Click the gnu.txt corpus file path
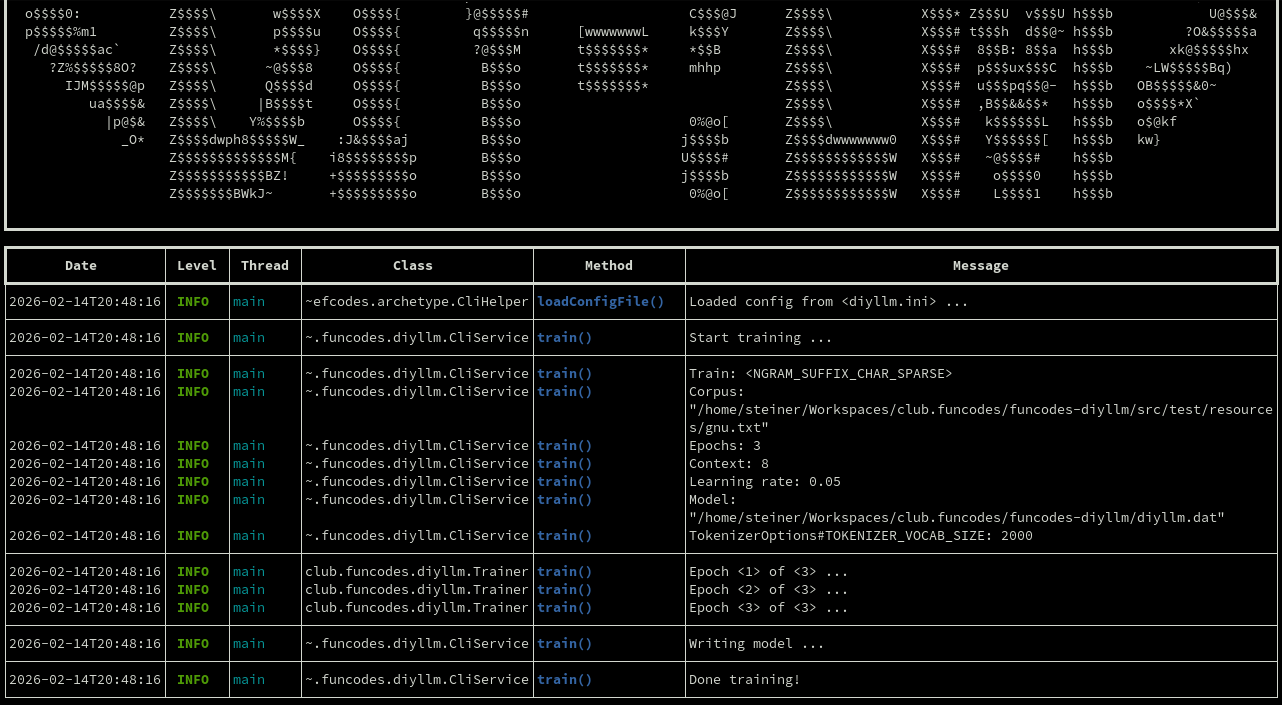The width and height of the screenshot is (1282, 705). click(980, 418)
